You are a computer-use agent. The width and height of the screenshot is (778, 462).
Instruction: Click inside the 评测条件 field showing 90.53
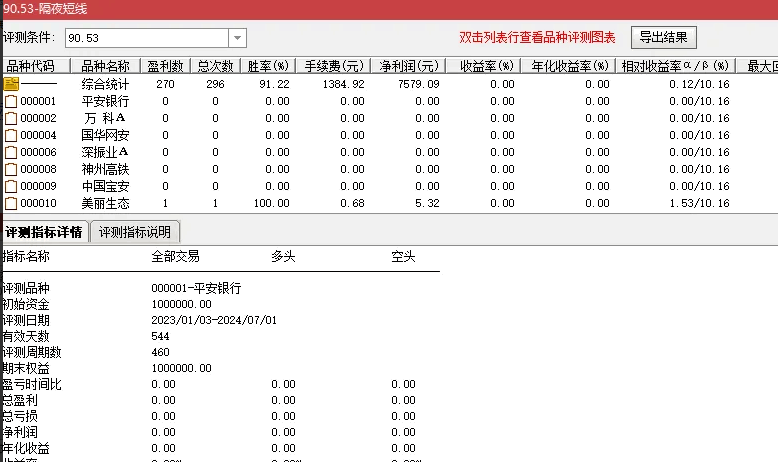tap(146, 38)
